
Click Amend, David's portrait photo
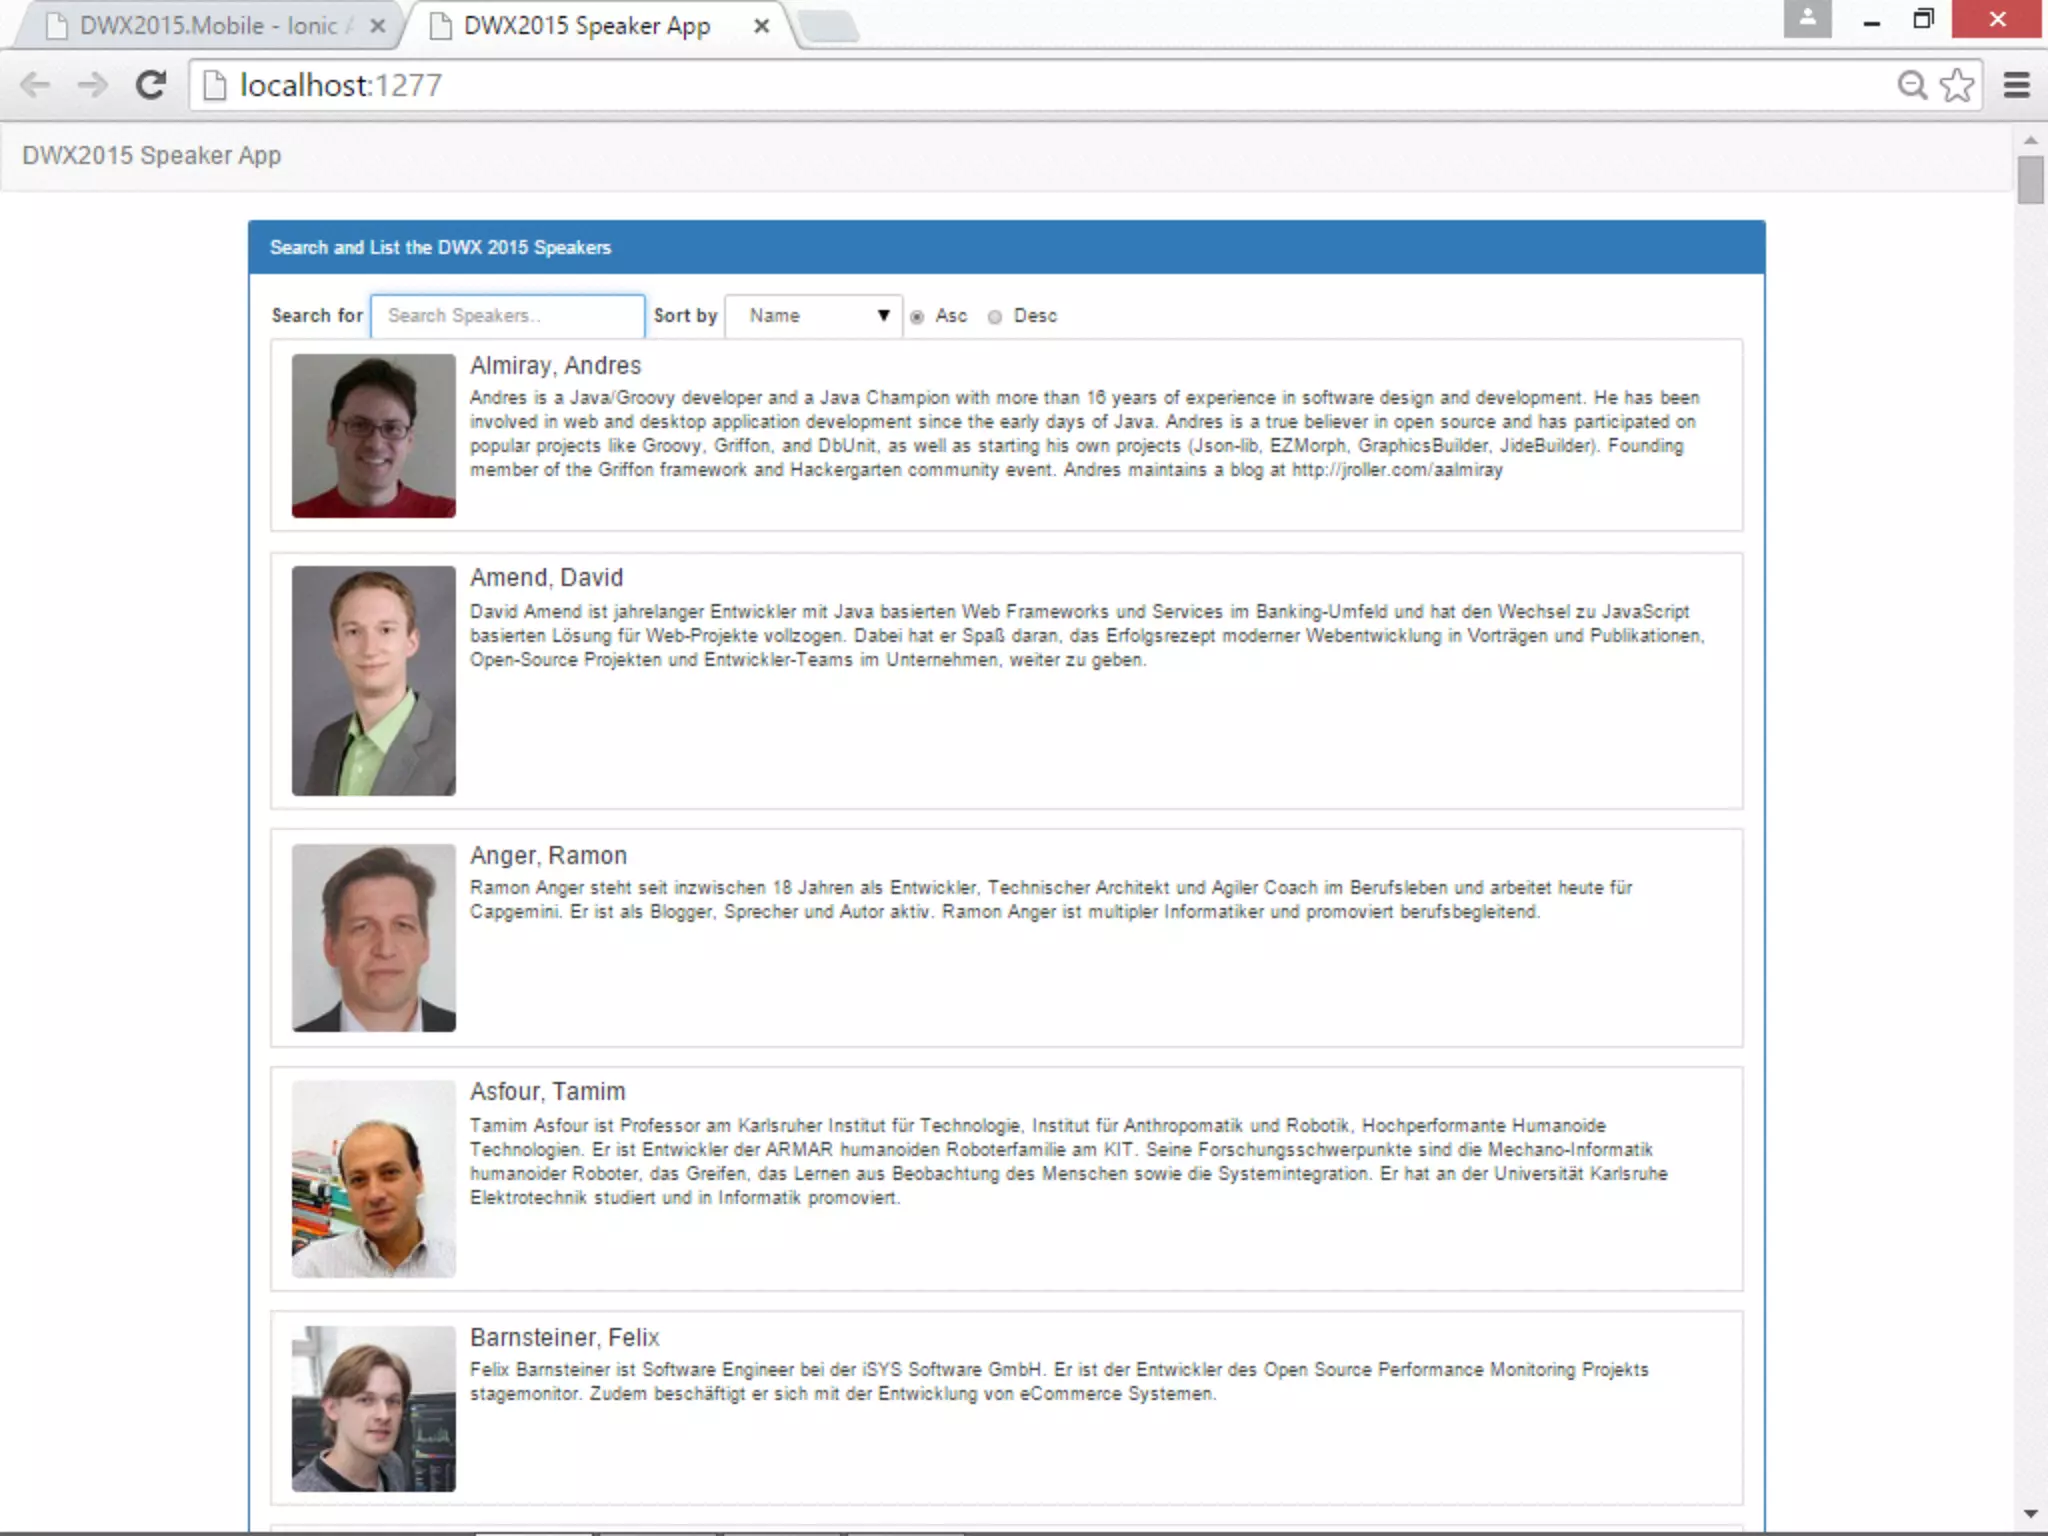point(373,681)
